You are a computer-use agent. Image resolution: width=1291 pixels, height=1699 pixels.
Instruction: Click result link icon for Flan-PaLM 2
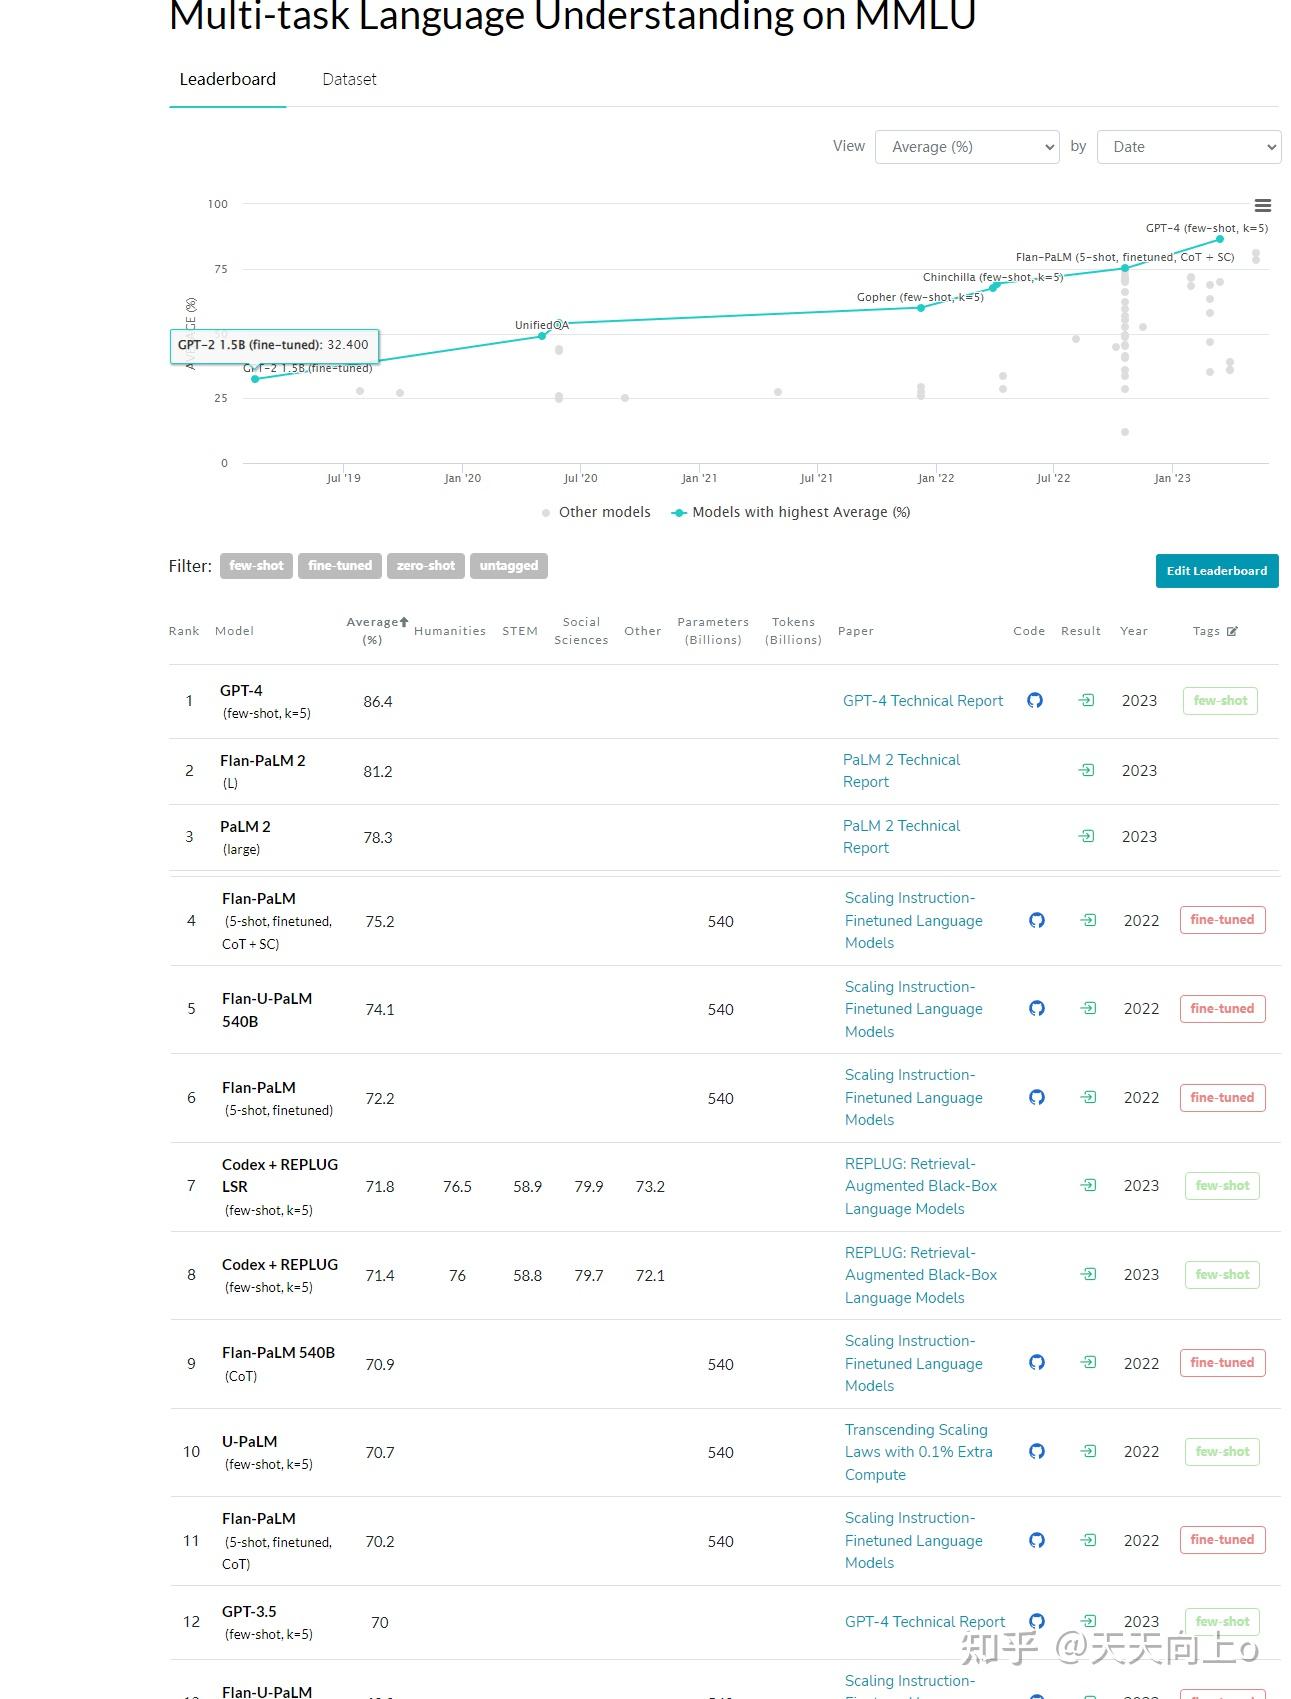pyautogui.click(x=1086, y=770)
